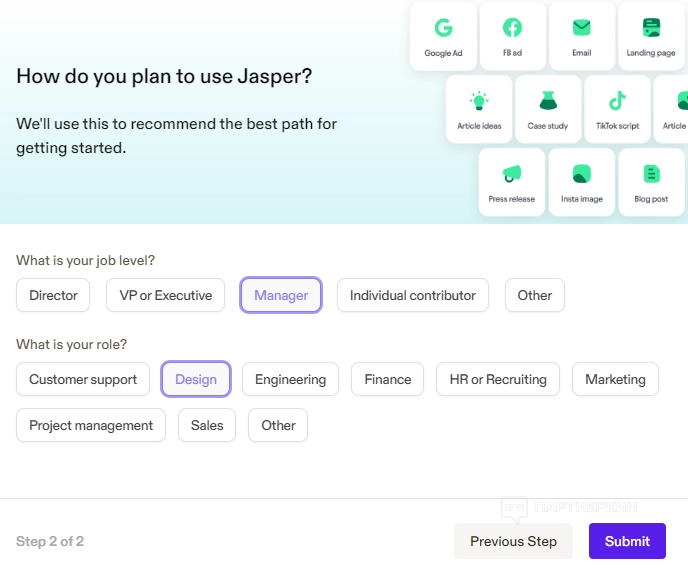Click the Press release megaphone icon
Viewport: 688px width, 576px height.
tap(512, 181)
